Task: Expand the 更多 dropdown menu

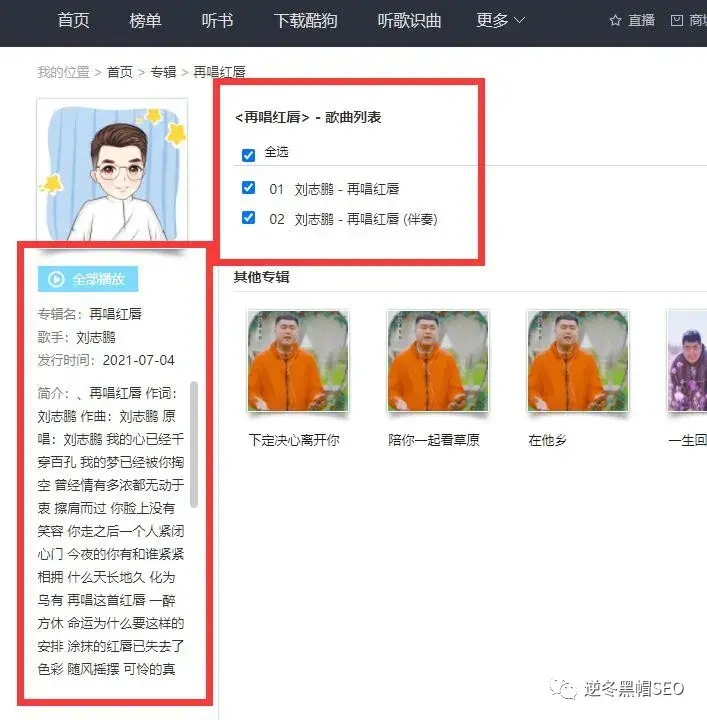Action: point(500,20)
